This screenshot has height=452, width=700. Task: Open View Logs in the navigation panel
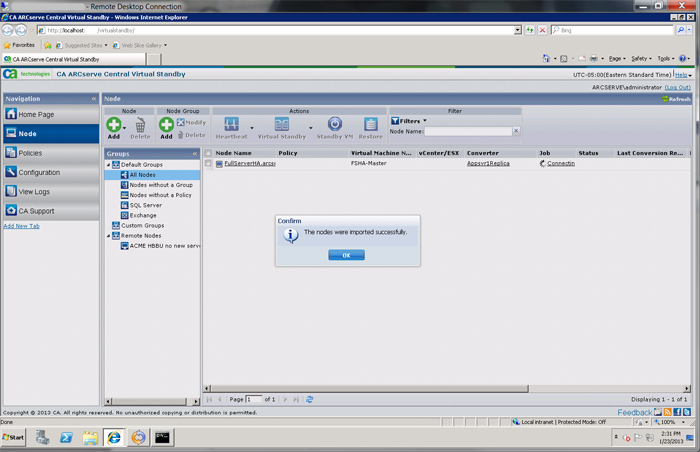(51, 192)
